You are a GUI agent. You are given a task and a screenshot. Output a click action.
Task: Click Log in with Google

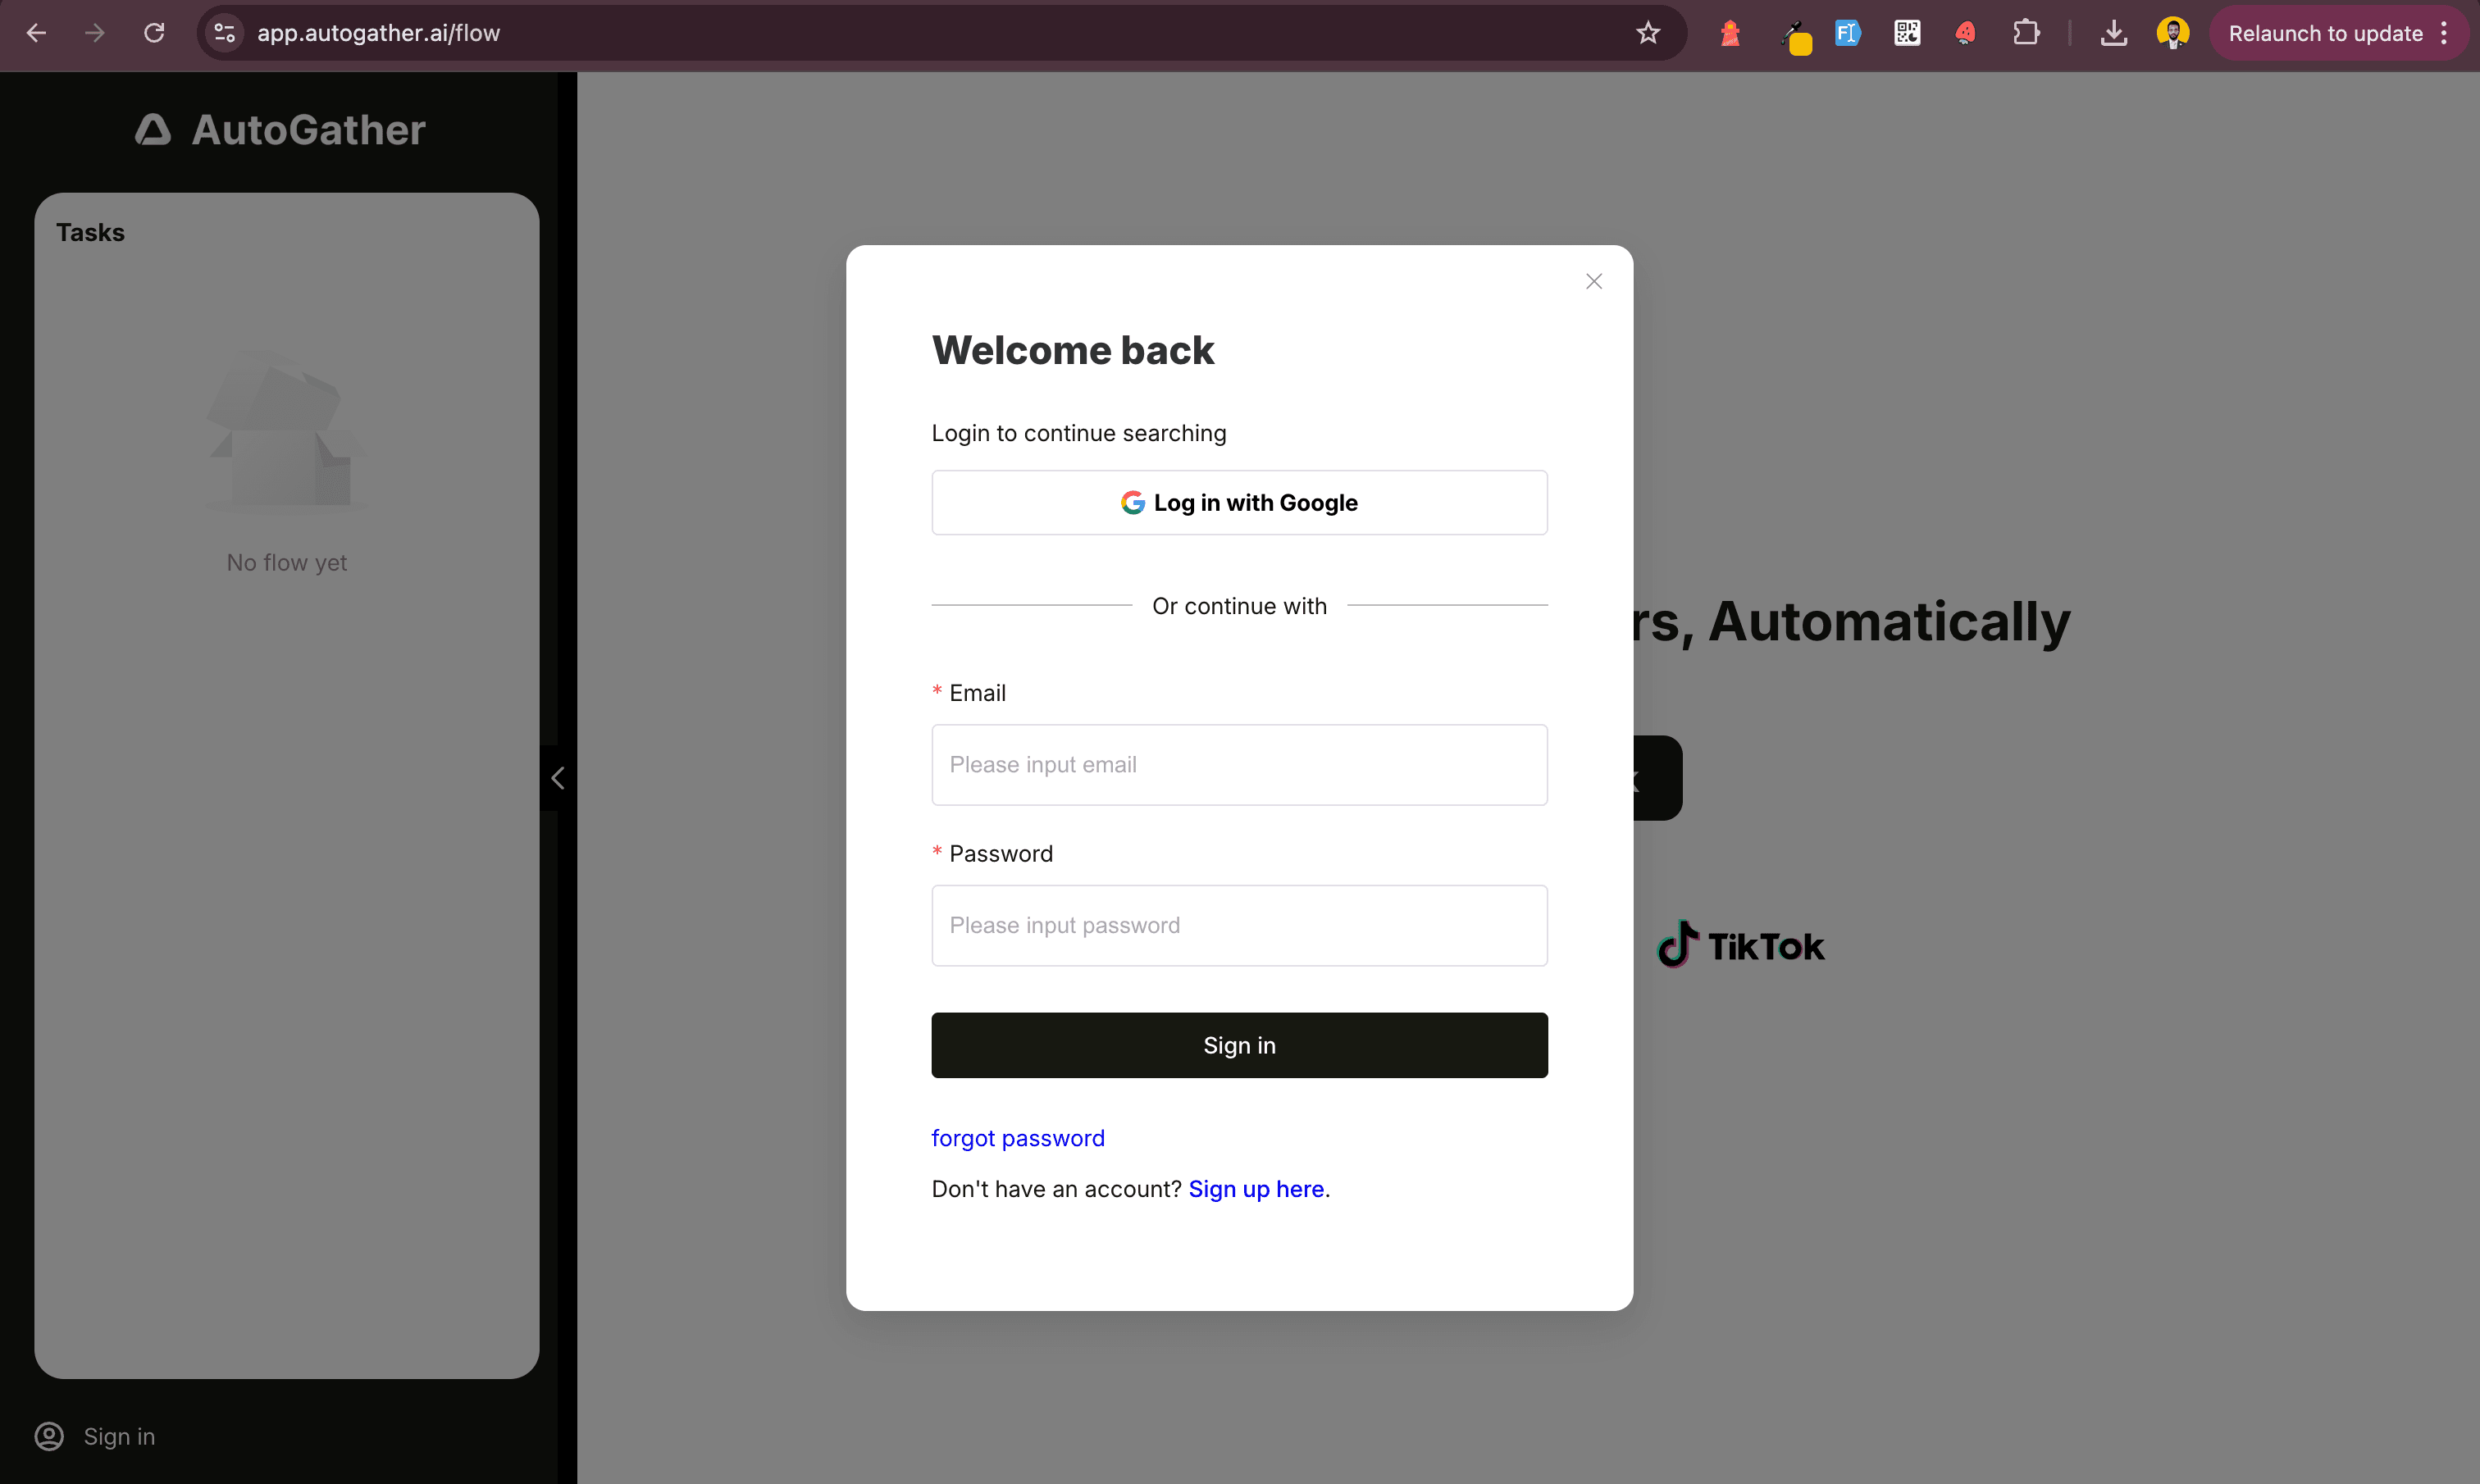click(1239, 502)
